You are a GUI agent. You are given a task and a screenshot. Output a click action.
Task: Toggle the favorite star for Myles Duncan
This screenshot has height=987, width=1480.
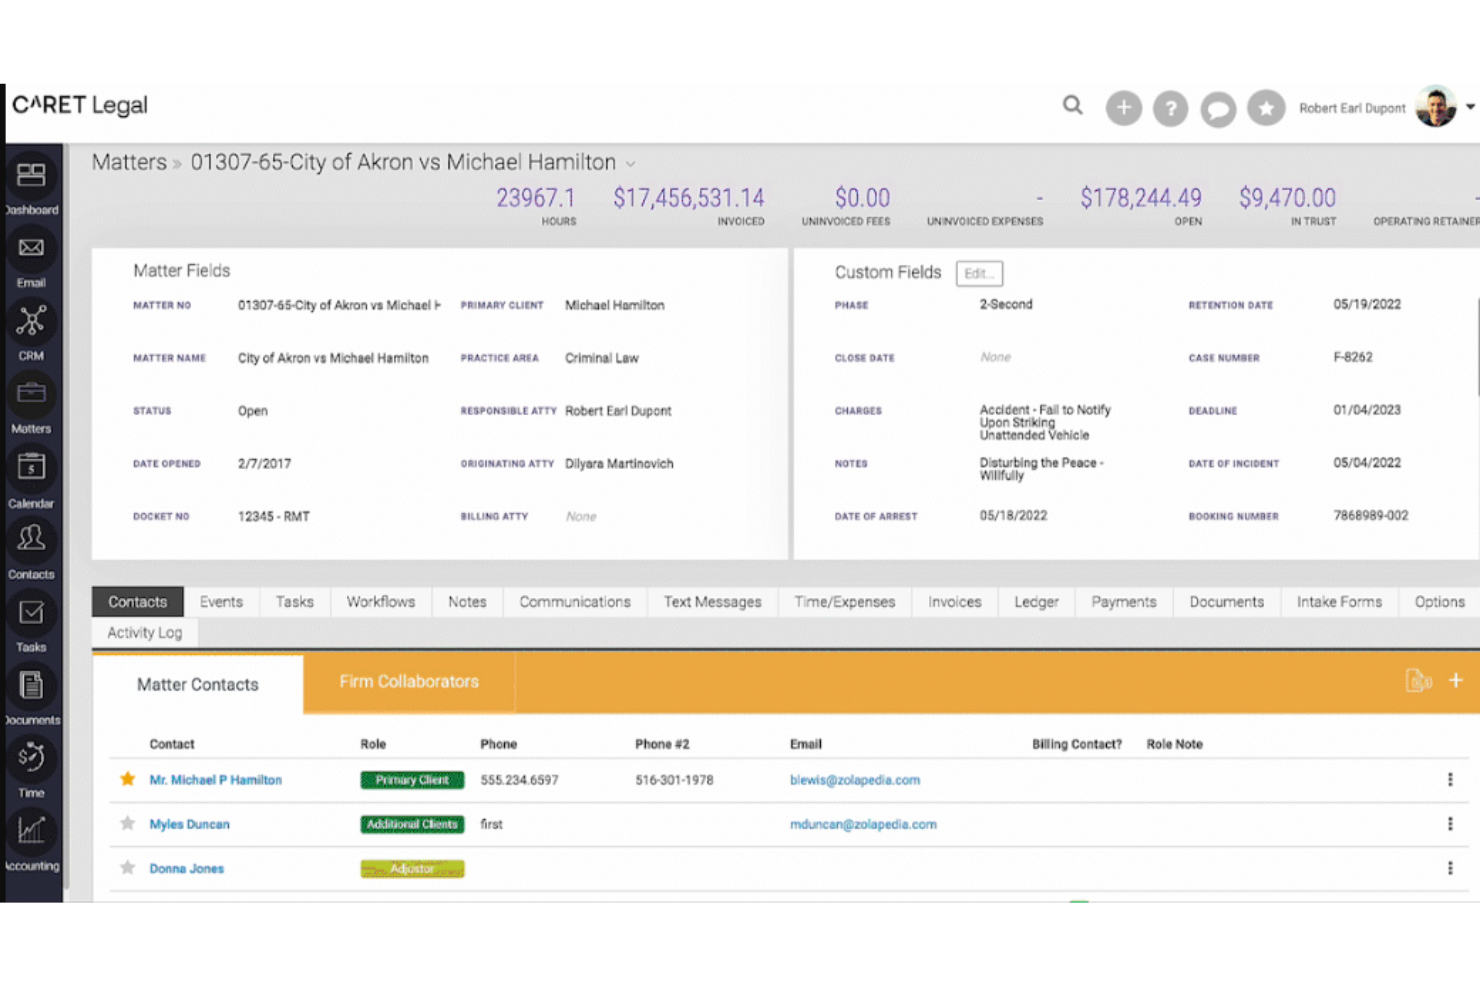coord(127,824)
